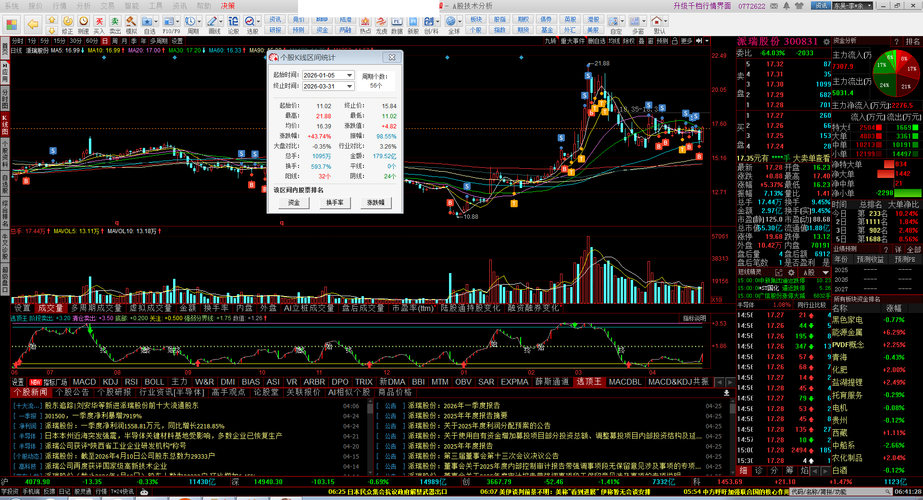Open the 工具 menu
Viewport: 923px width, 500px height.
tap(155, 6)
